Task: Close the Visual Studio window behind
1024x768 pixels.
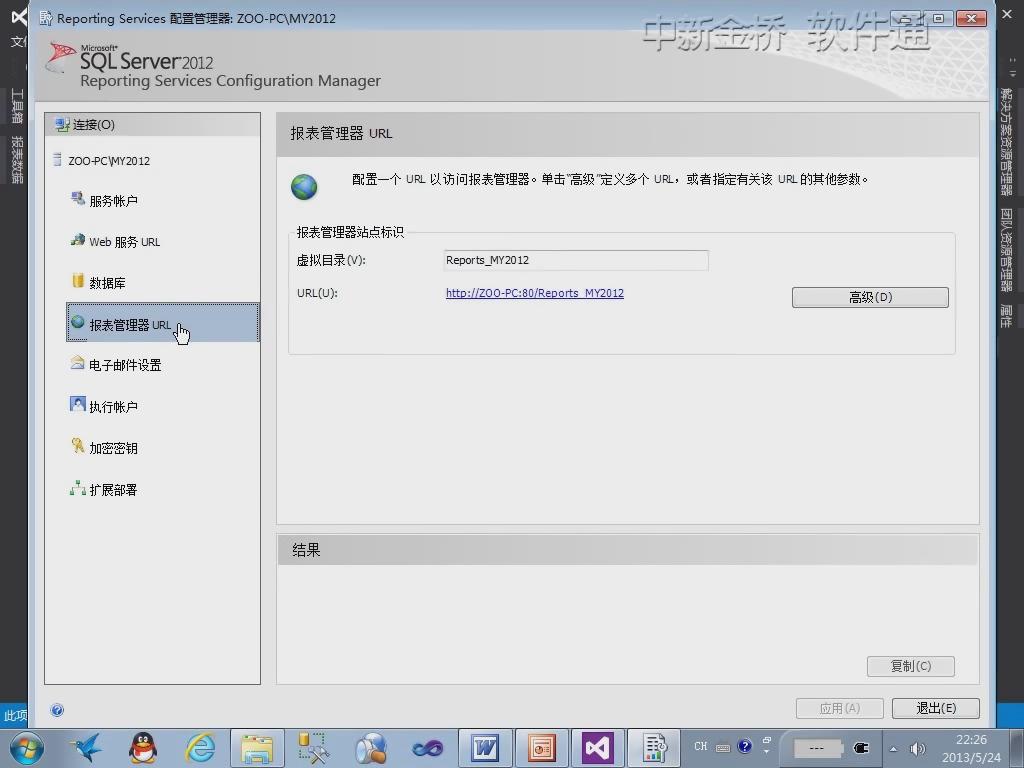Action: tap(1008, 14)
